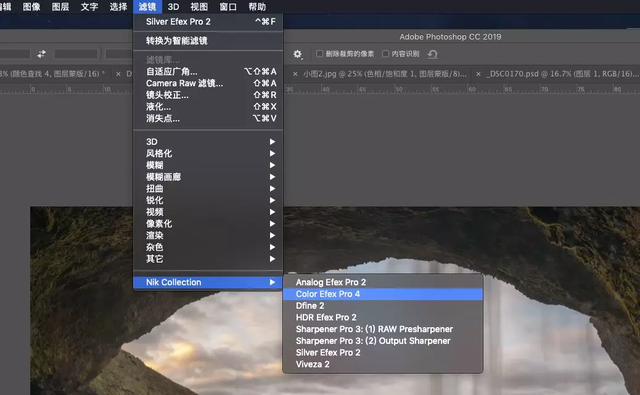Toggle 内容识别 checkbox

[x=385, y=53]
